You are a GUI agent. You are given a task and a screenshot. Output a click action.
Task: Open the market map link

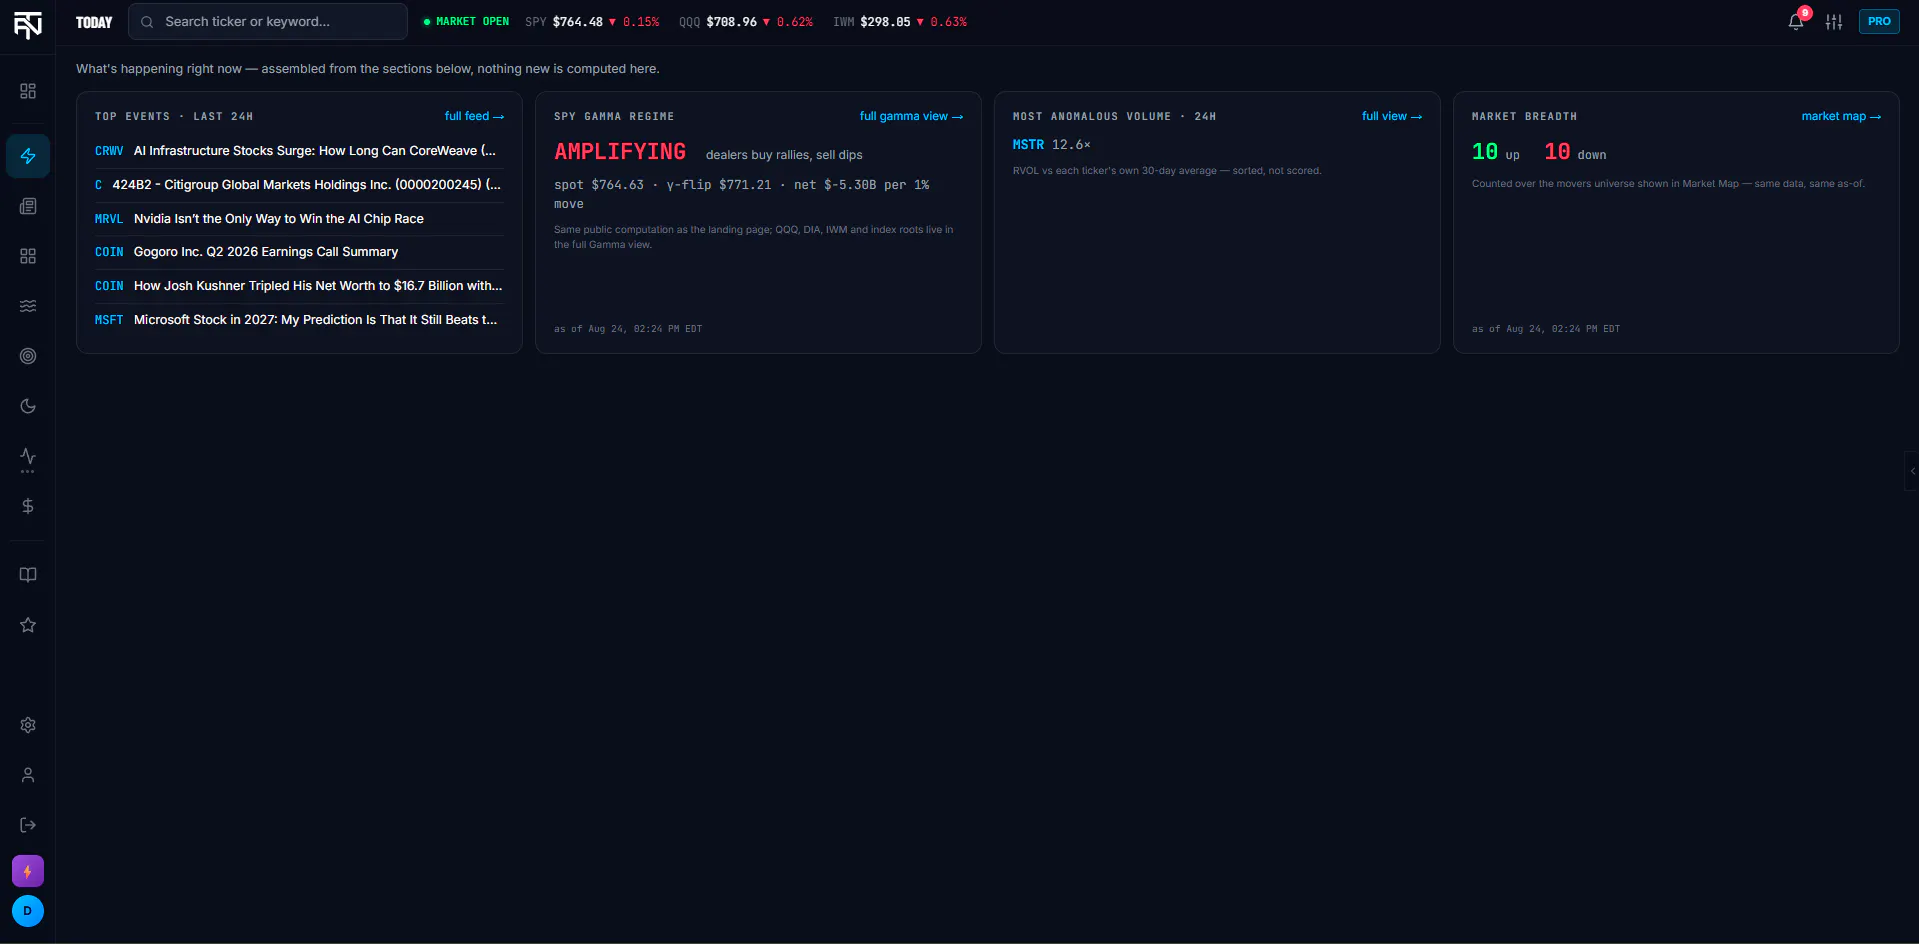tap(1841, 116)
